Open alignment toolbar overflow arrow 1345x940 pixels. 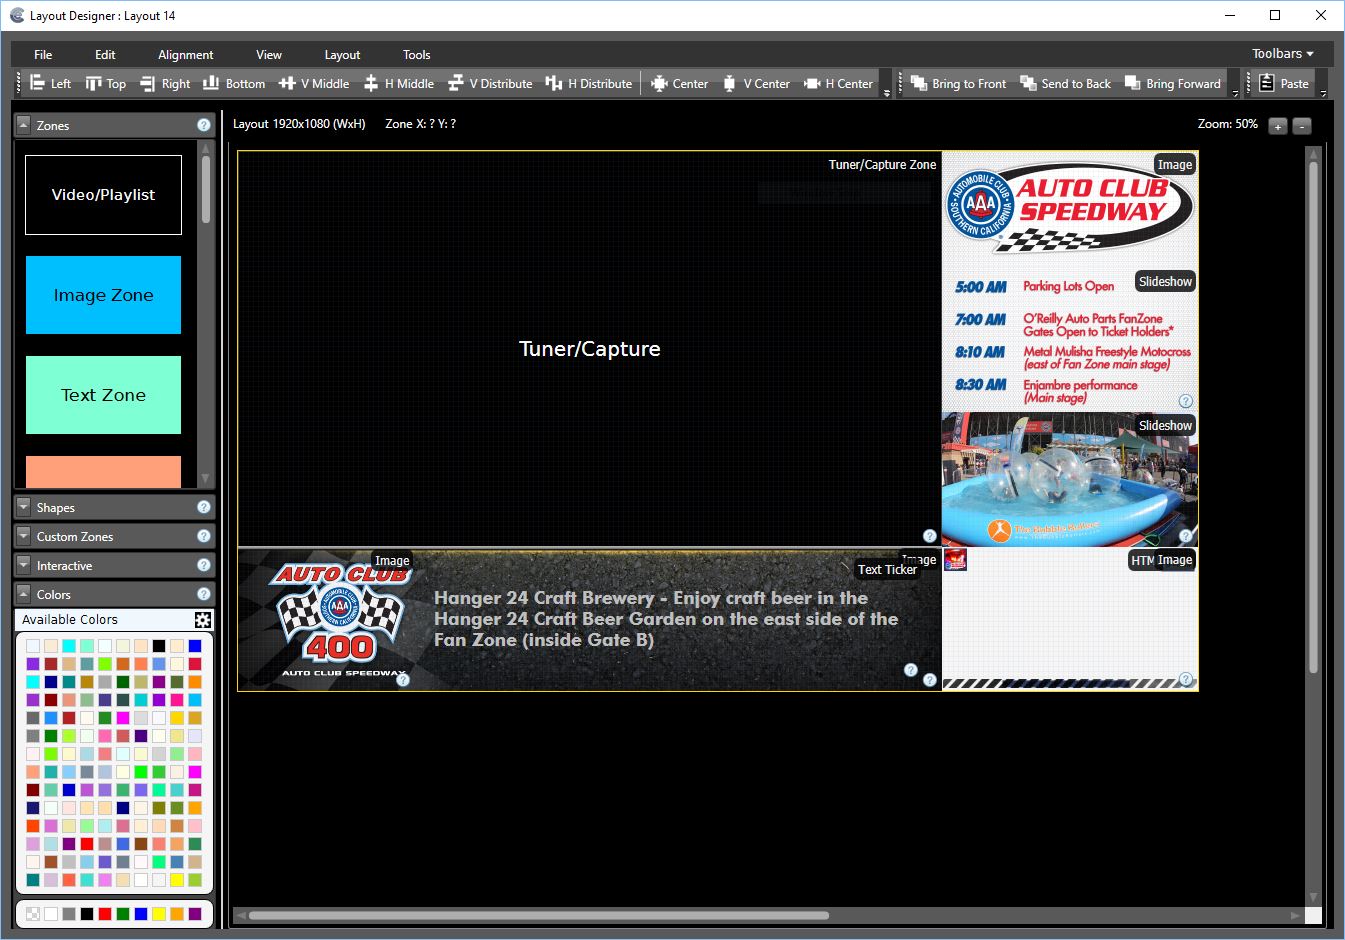pyautogui.click(x=887, y=92)
